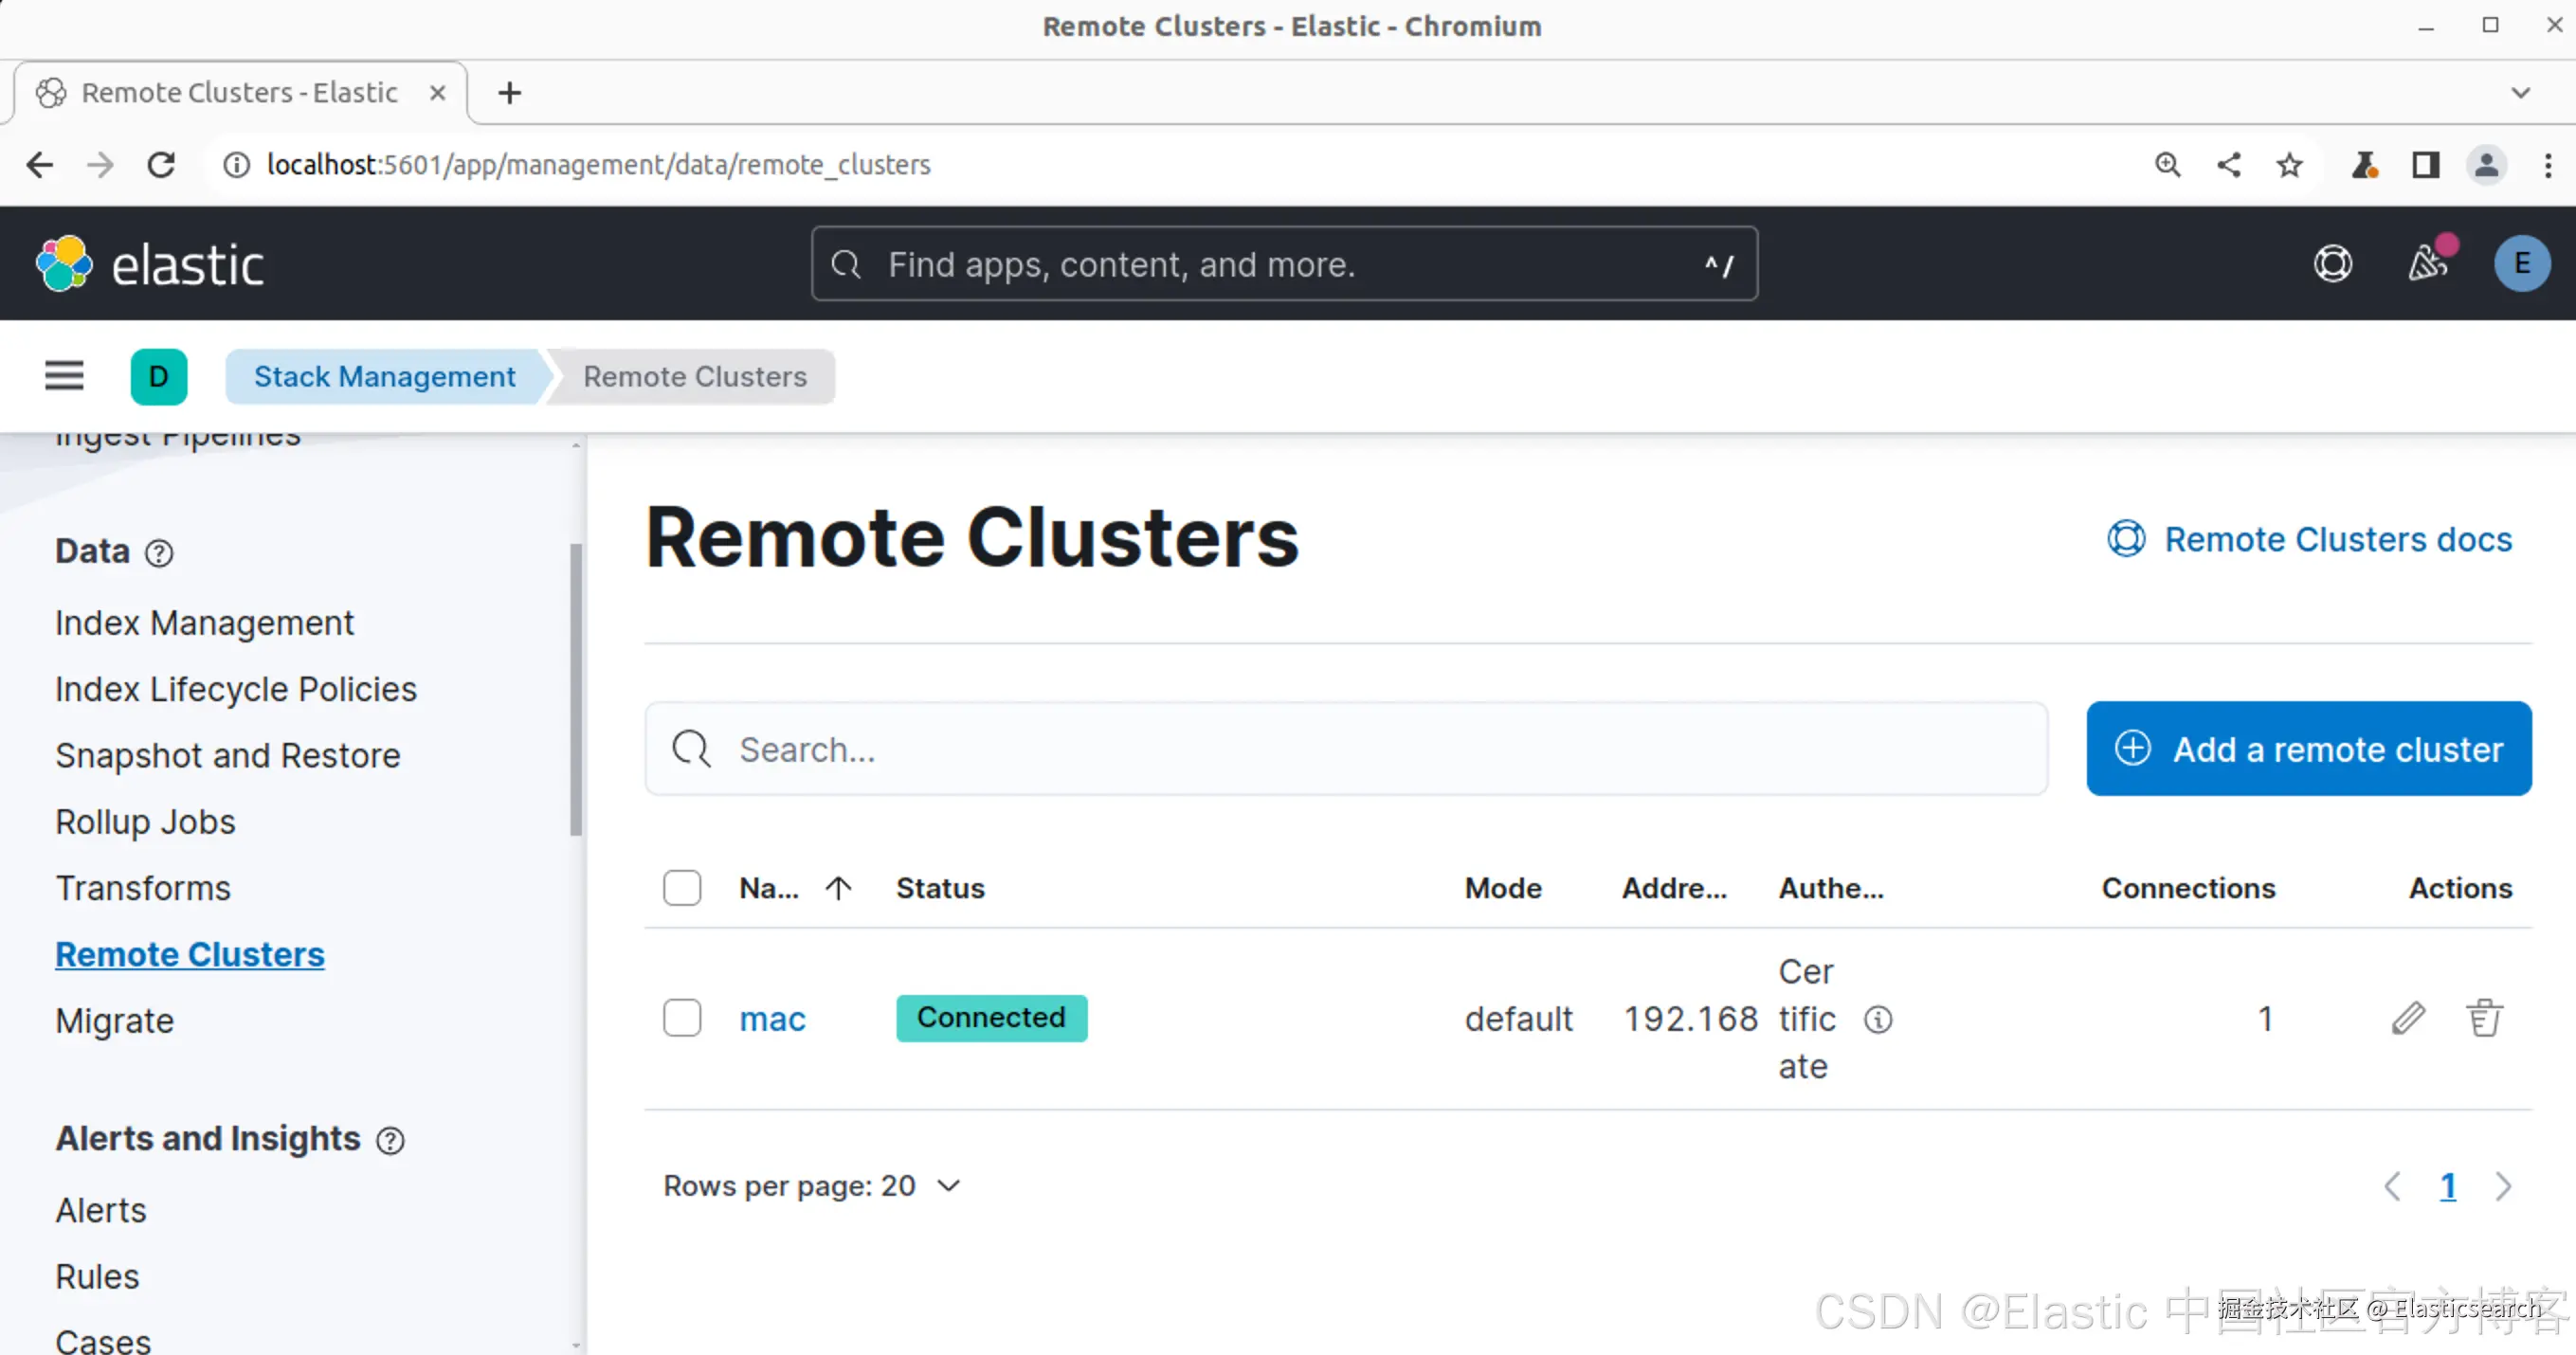The width and height of the screenshot is (2576, 1355).
Task: Open the user avatar E menu
Action: point(2521,264)
